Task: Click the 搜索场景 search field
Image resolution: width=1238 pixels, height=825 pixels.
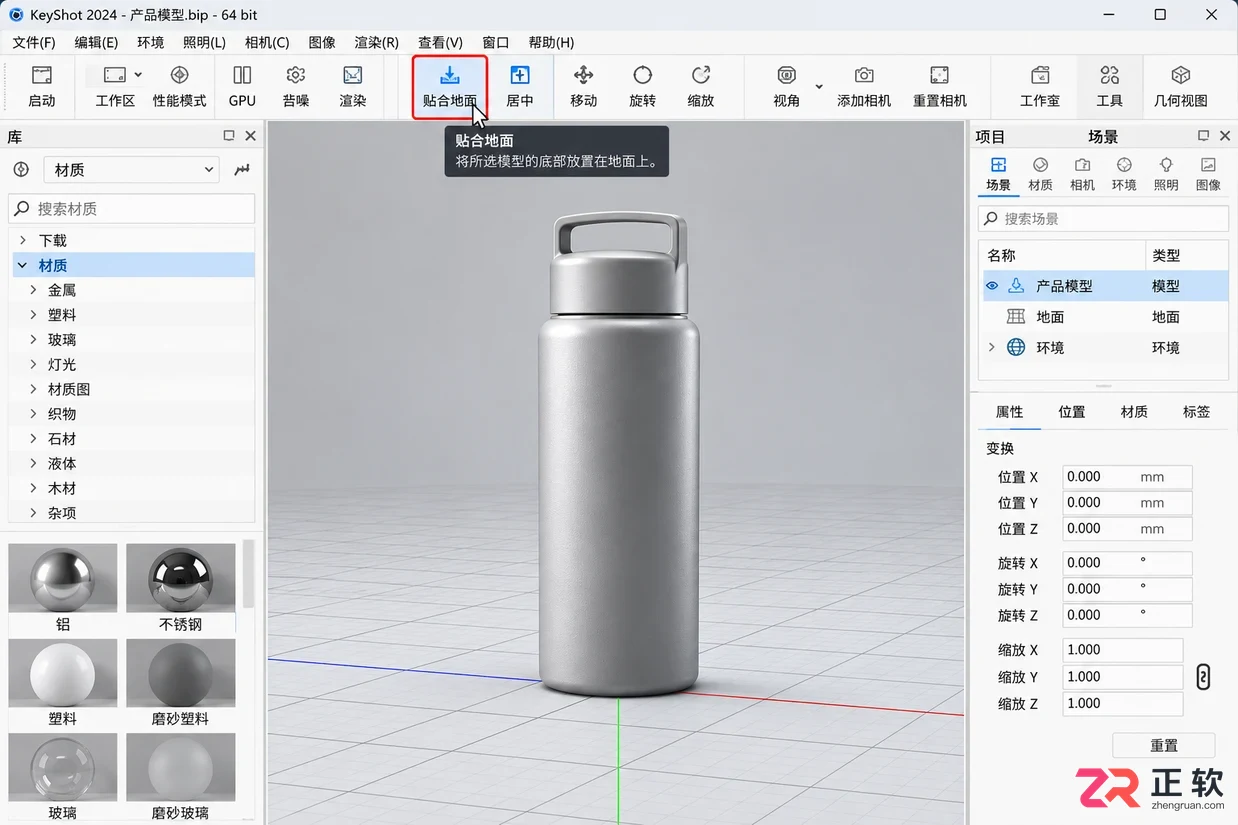Action: (x=1103, y=219)
